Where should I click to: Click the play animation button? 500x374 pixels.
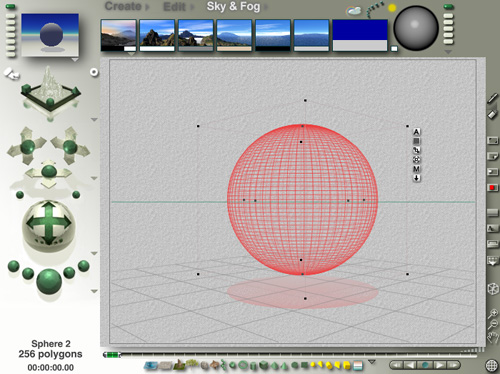(x=439, y=365)
